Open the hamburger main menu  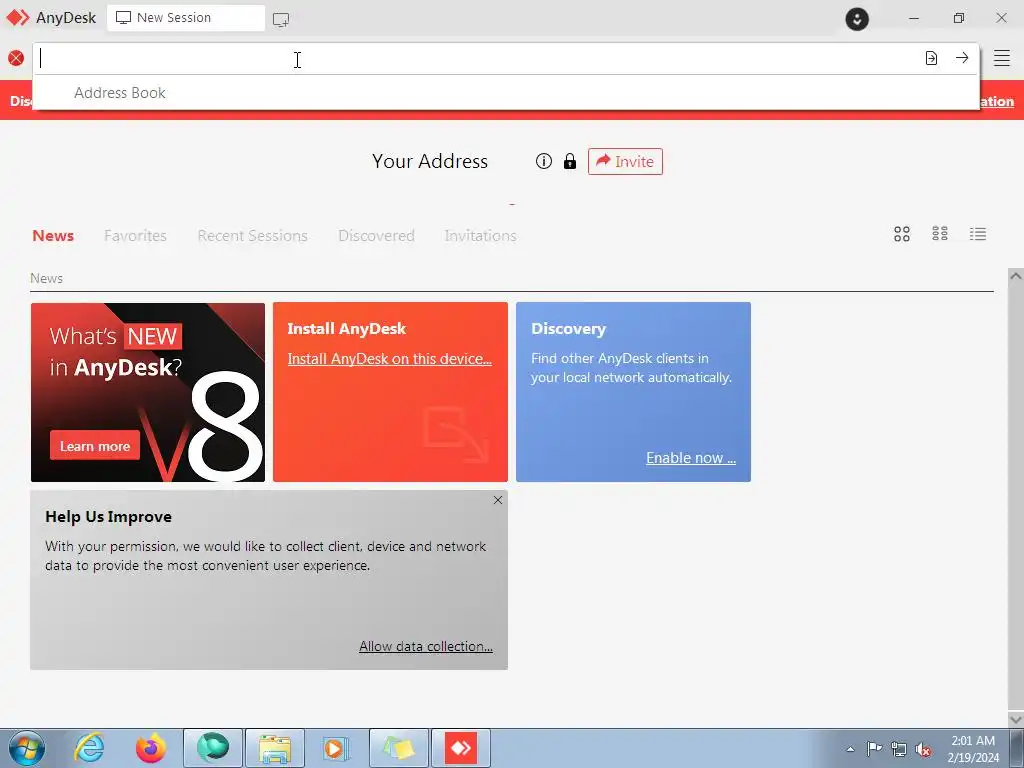(1002, 58)
